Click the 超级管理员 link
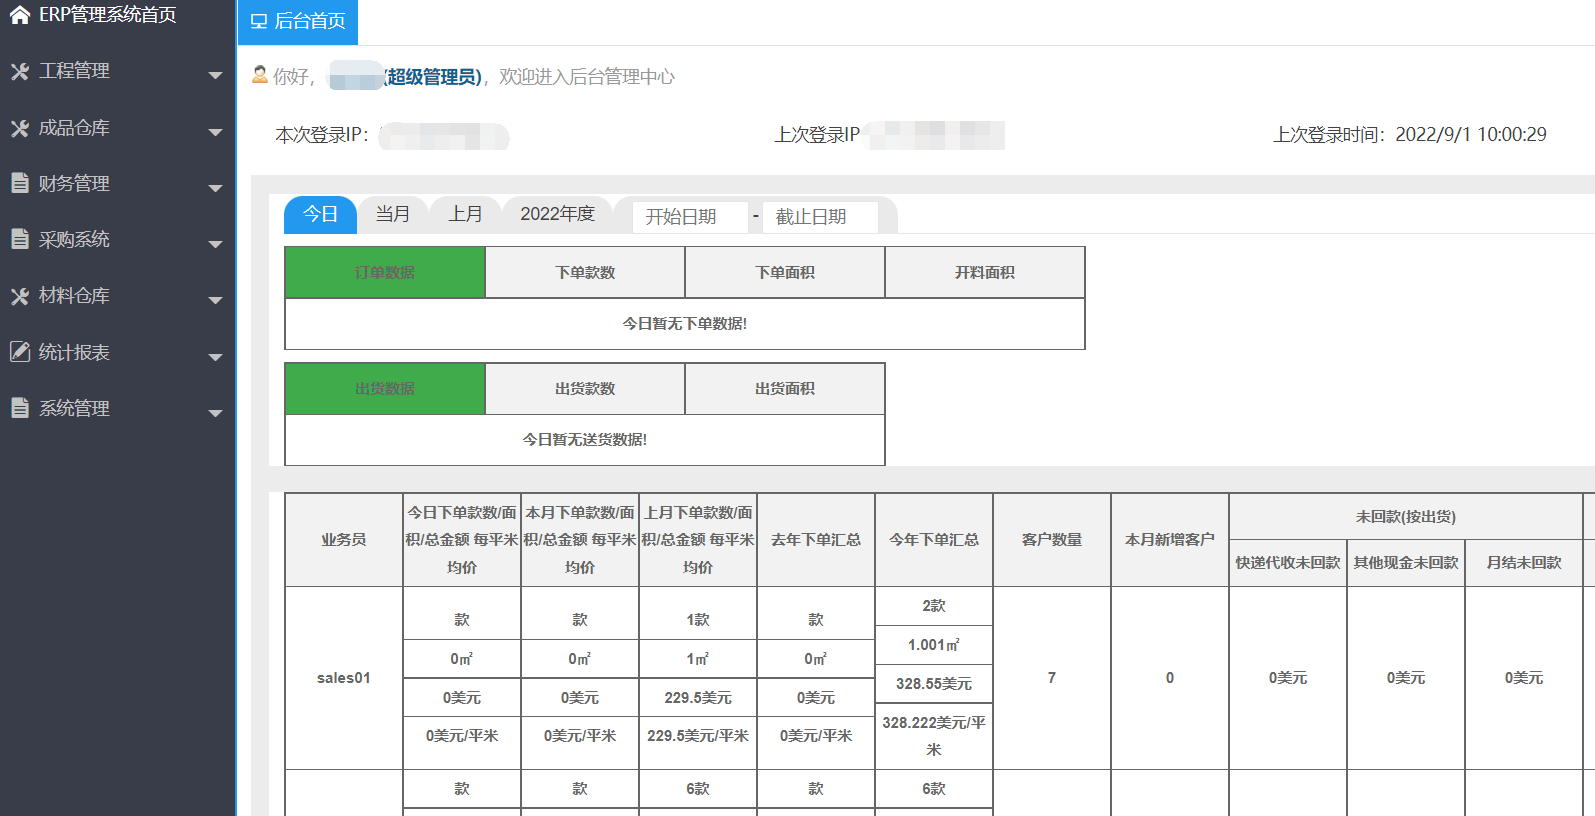 434,77
